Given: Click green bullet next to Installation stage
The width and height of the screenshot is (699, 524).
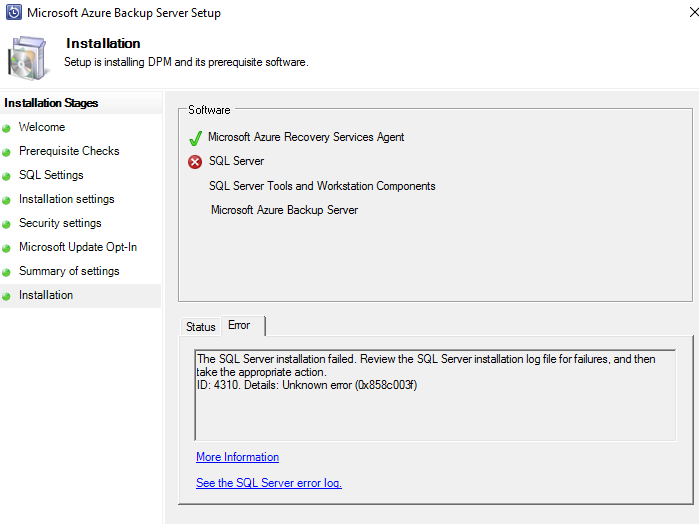Looking at the screenshot, I should [6, 297].
